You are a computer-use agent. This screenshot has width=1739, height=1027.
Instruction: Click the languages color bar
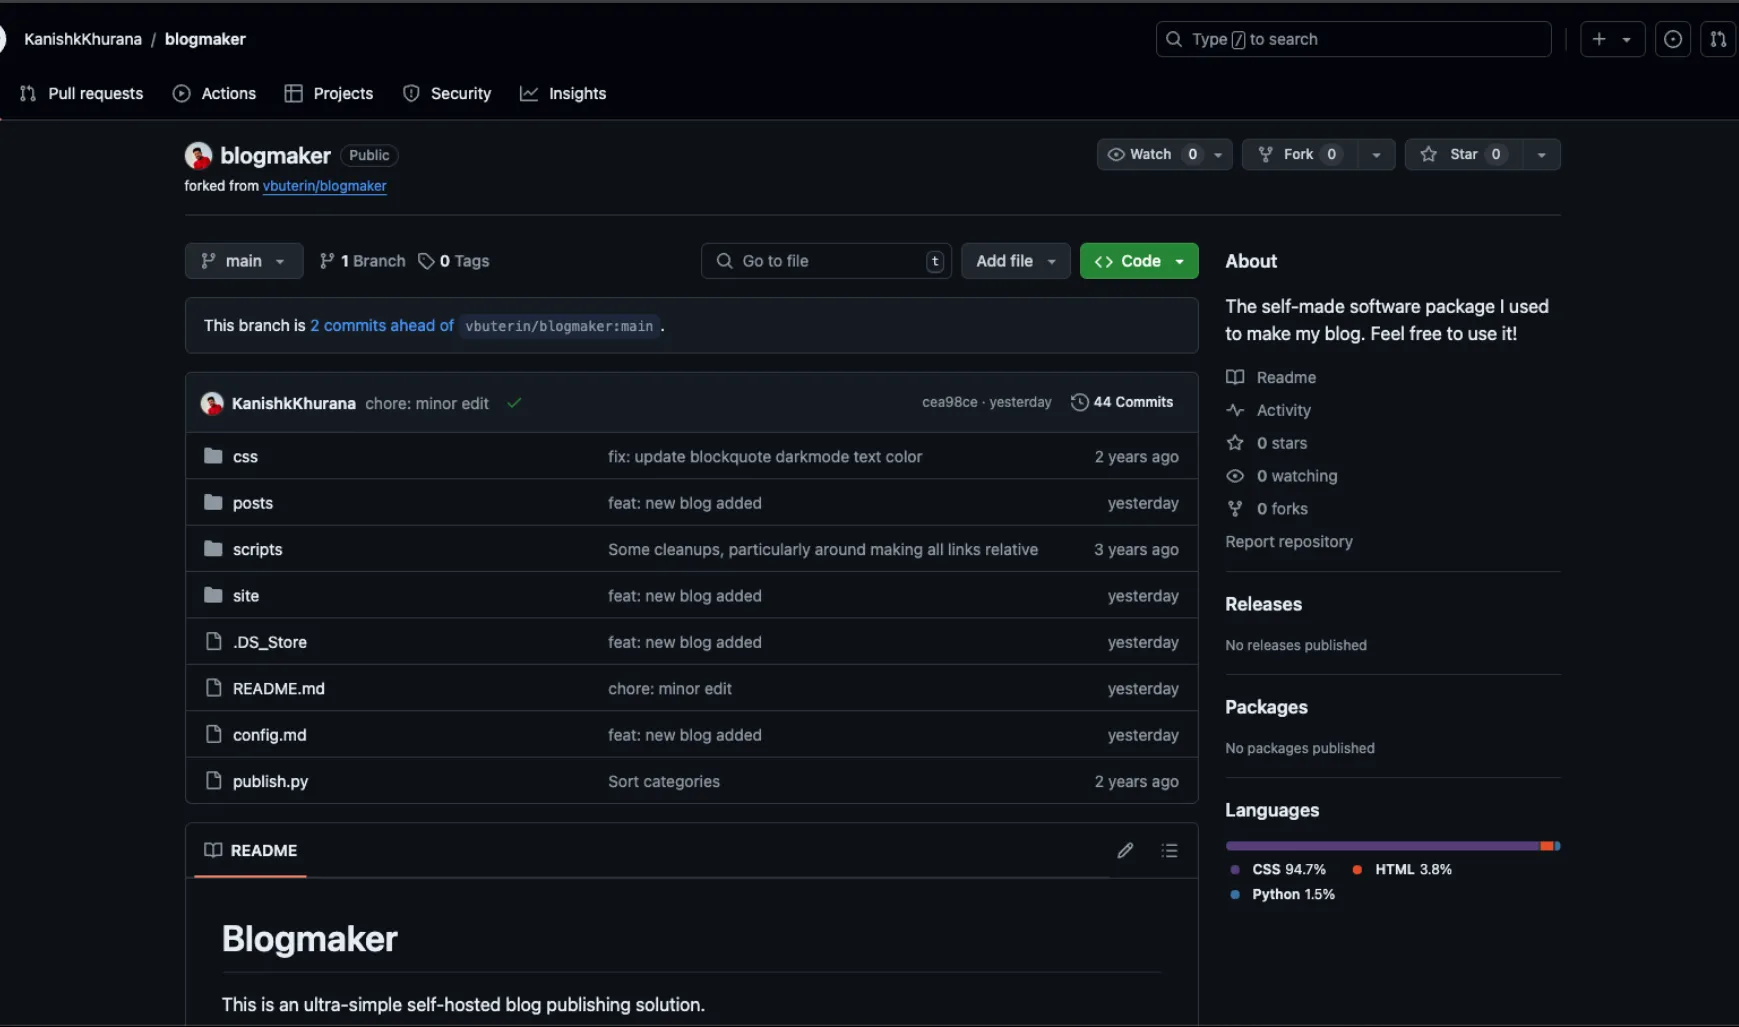point(1391,846)
